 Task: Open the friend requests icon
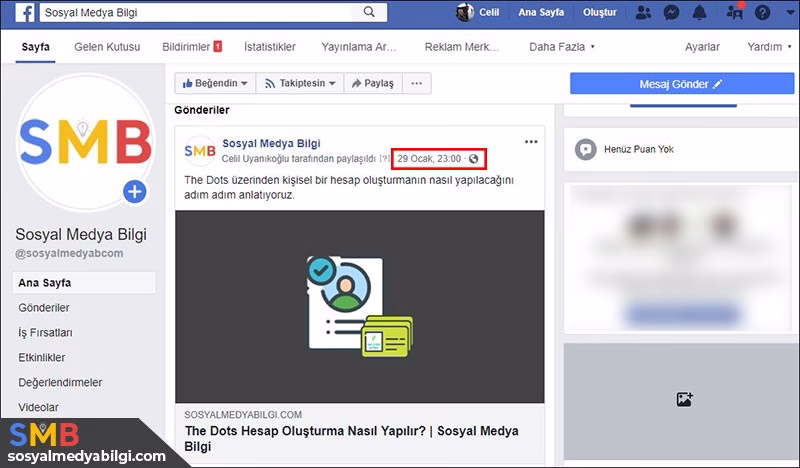[x=643, y=12]
